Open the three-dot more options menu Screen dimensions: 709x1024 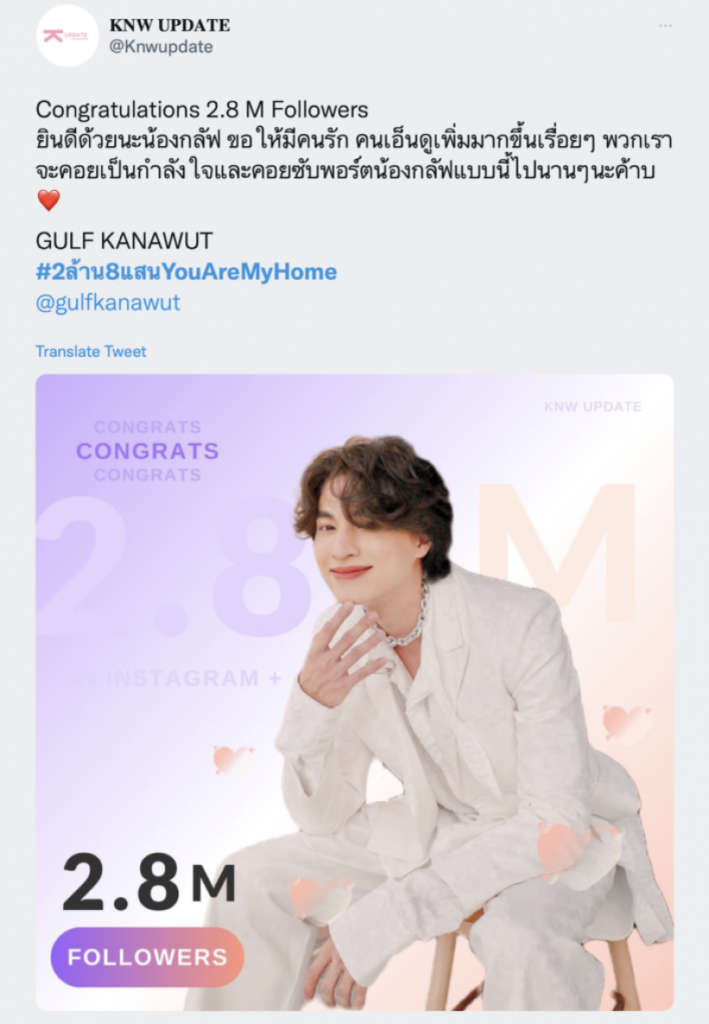(x=665, y=25)
